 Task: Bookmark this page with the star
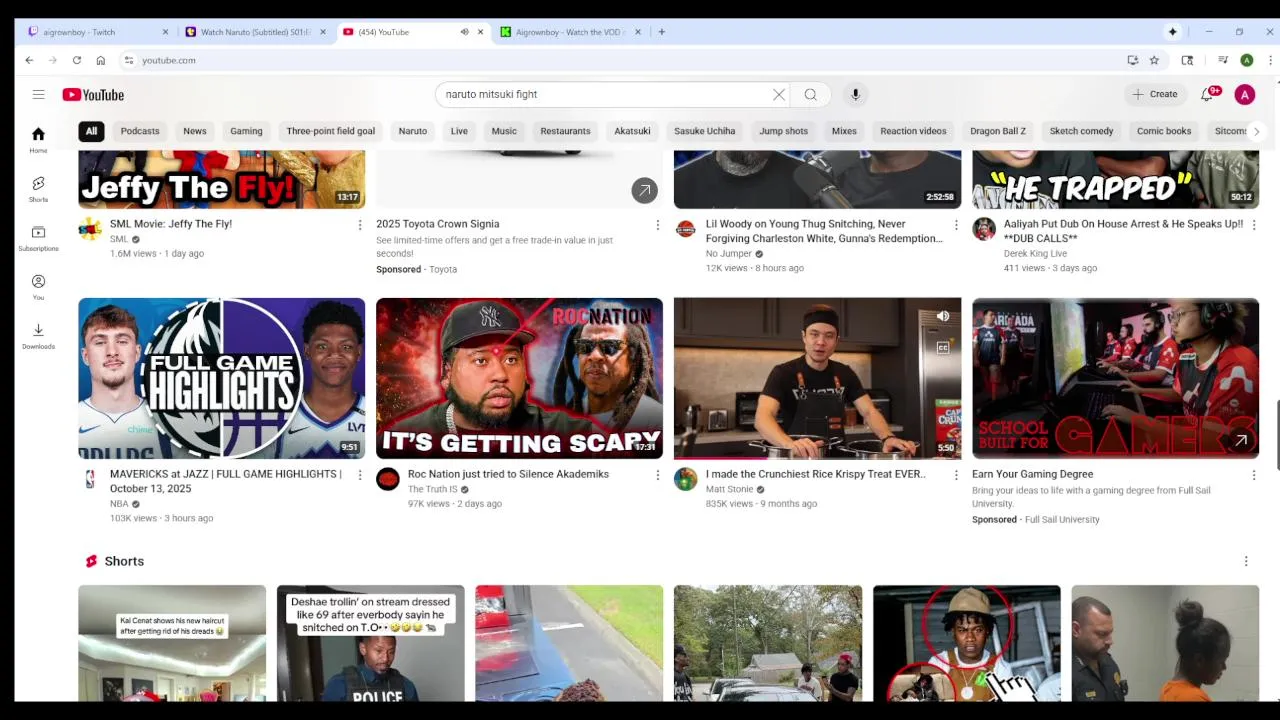[x=1154, y=60]
